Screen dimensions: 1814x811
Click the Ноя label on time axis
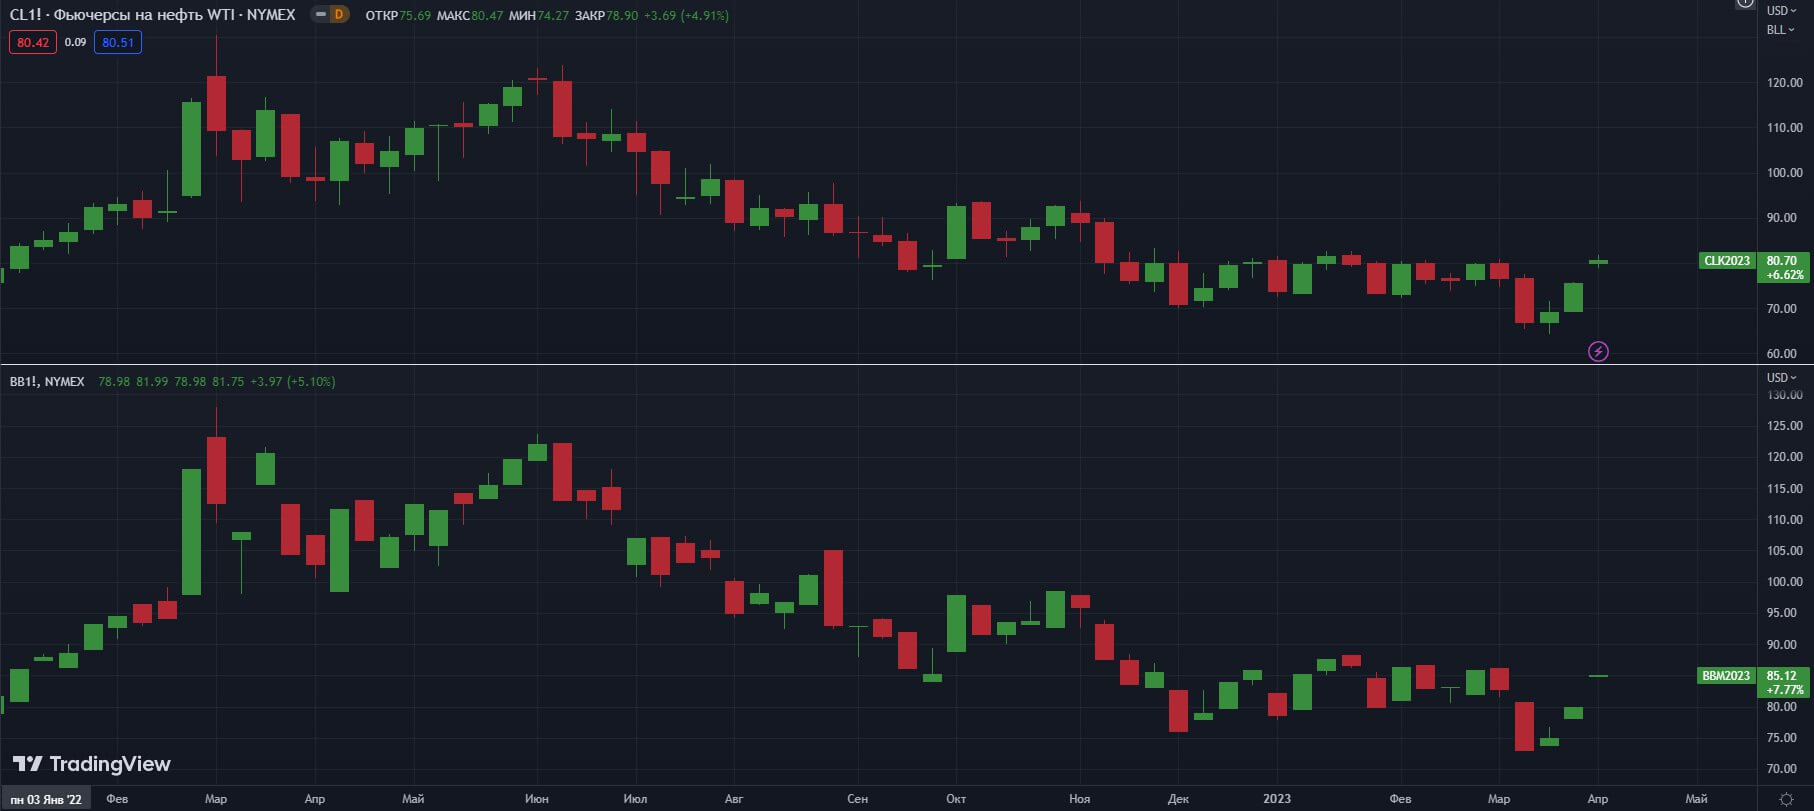coord(1079,799)
